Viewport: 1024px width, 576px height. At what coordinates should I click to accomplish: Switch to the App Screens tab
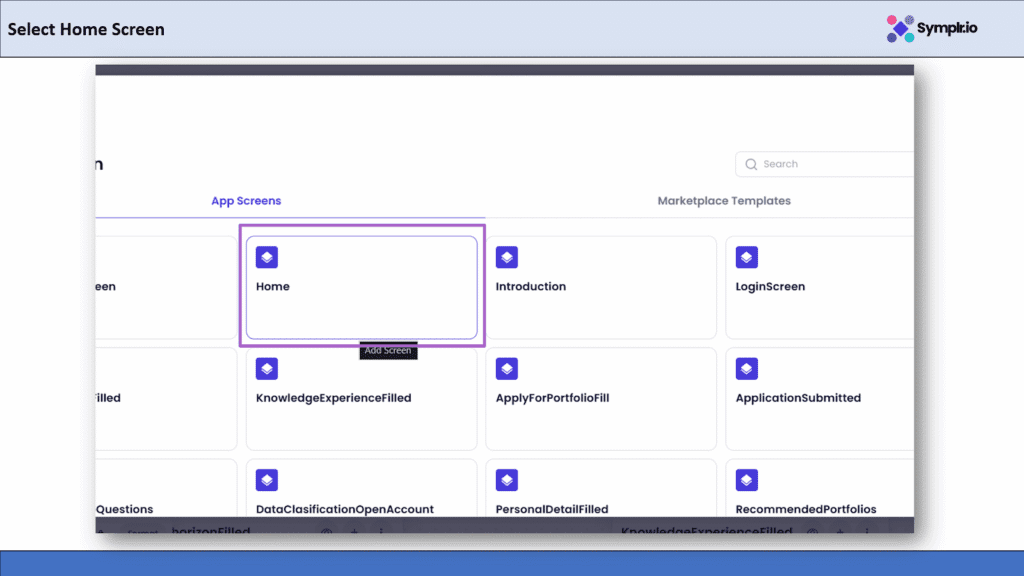click(x=246, y=201)
